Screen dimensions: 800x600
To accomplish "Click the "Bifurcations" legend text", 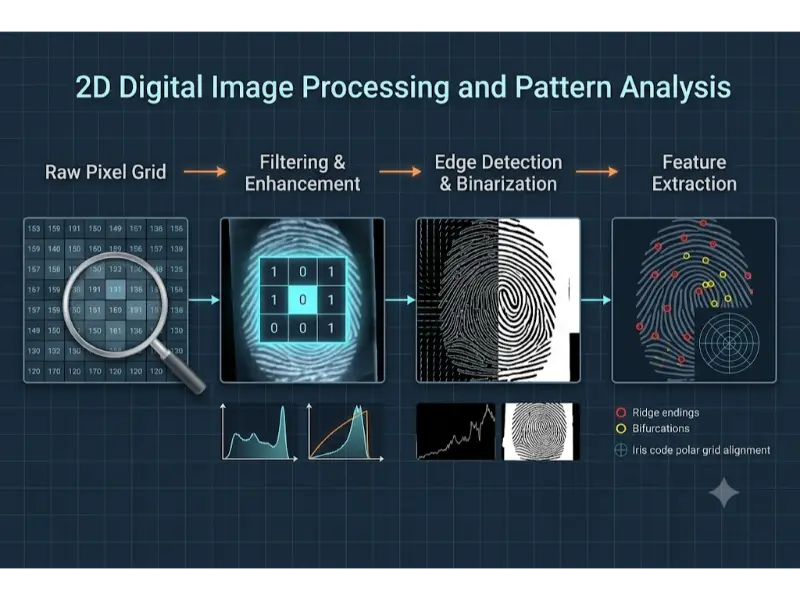I will click(661, 429).
